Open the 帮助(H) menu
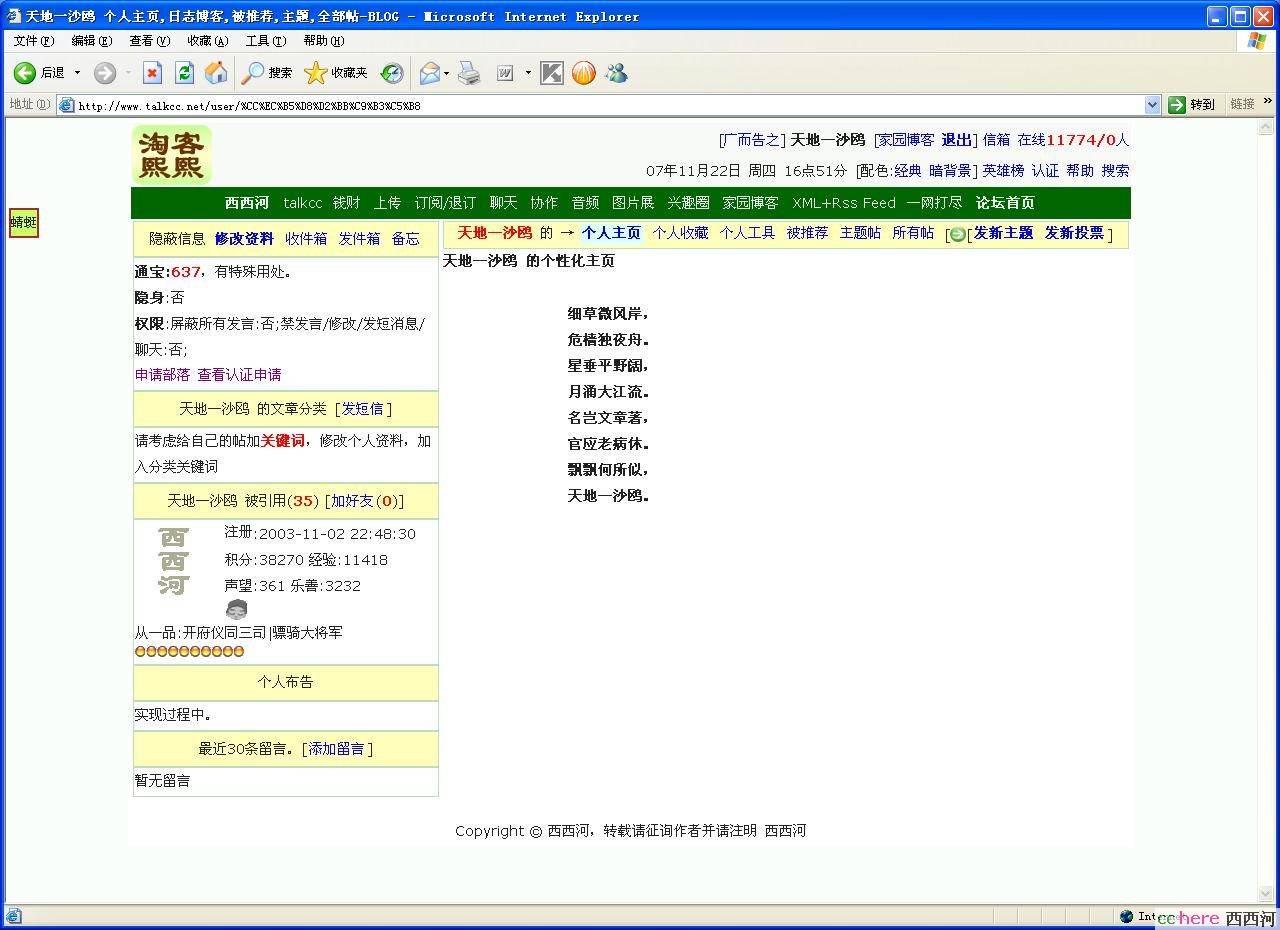The image size is (1280, 930). click(x=324, y=41)
